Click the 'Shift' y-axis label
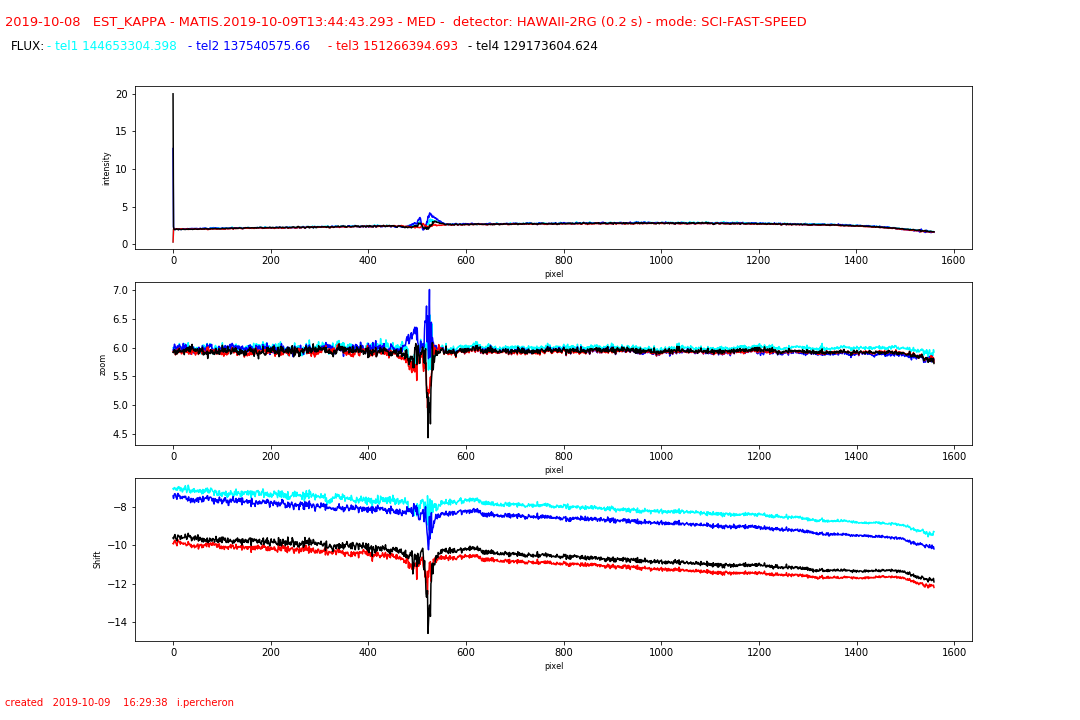 [98, 559]
